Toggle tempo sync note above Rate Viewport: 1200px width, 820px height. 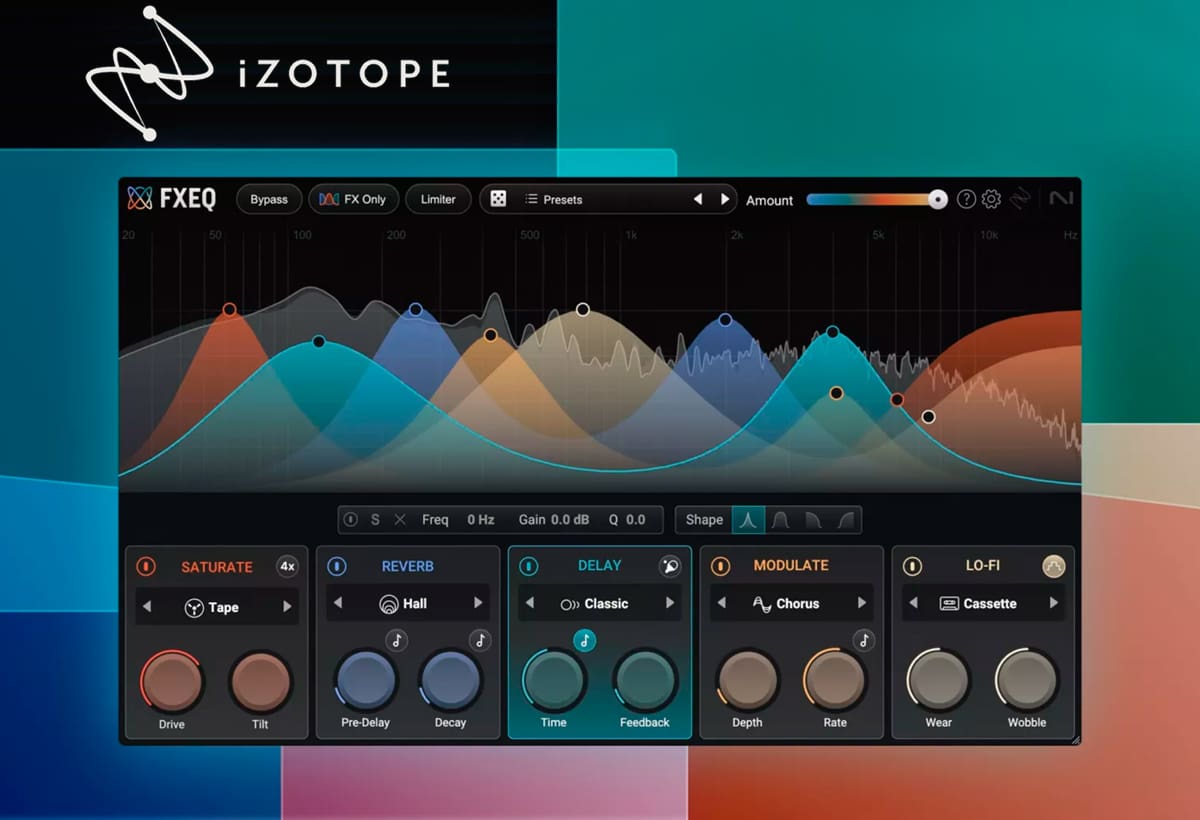(863, 641)
